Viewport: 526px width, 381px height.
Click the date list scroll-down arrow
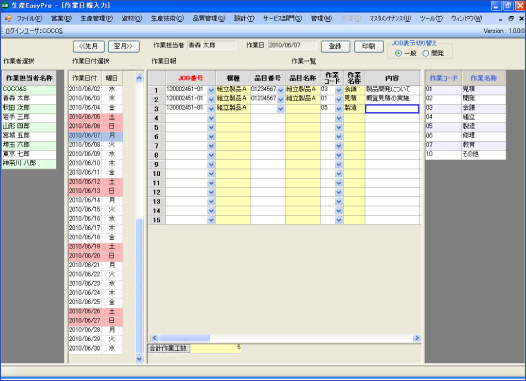click(139, 359)
